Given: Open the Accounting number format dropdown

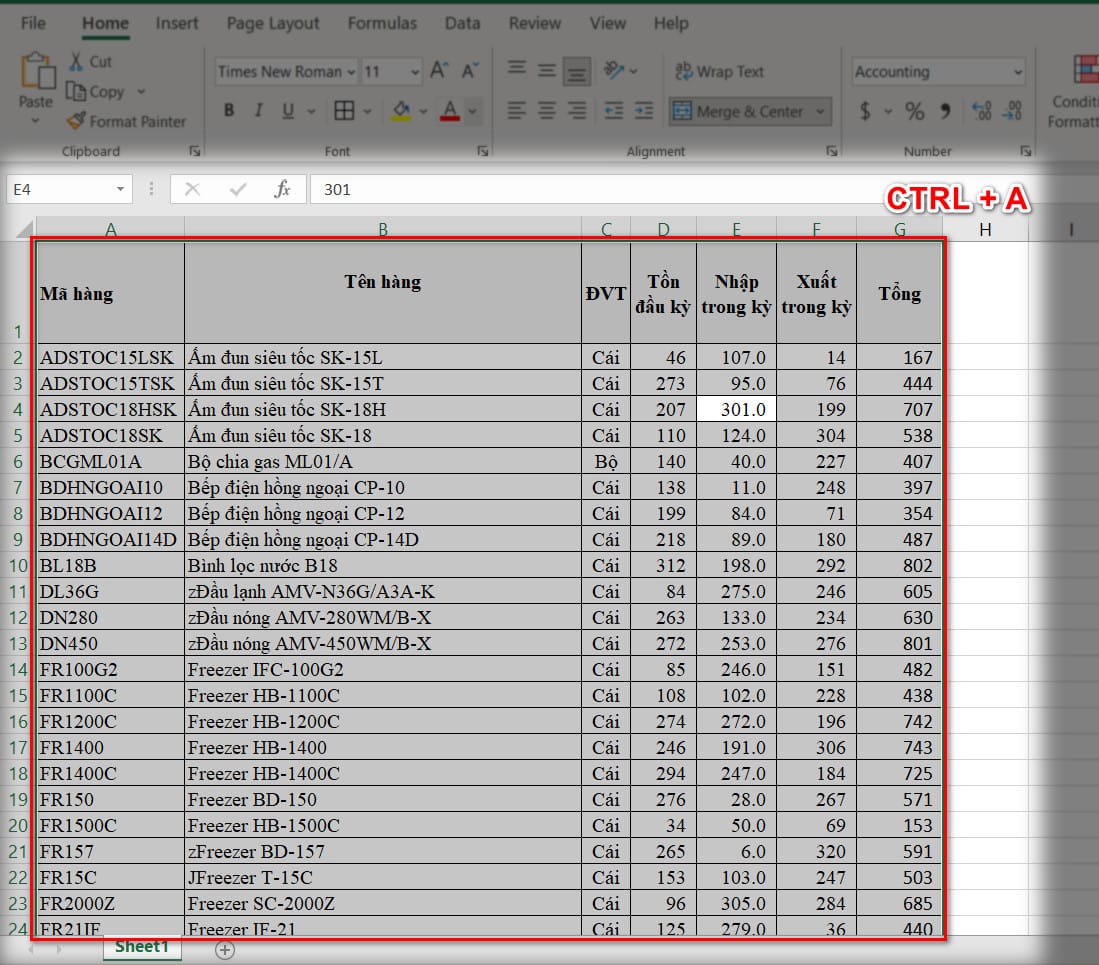Looking at the screenshot, I should (x=1018, y=71).
